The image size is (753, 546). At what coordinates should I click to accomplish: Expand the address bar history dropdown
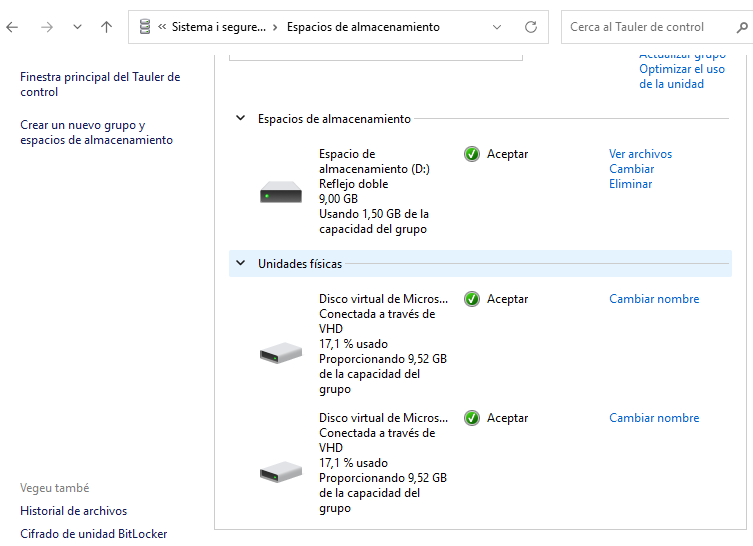point(499,27)
